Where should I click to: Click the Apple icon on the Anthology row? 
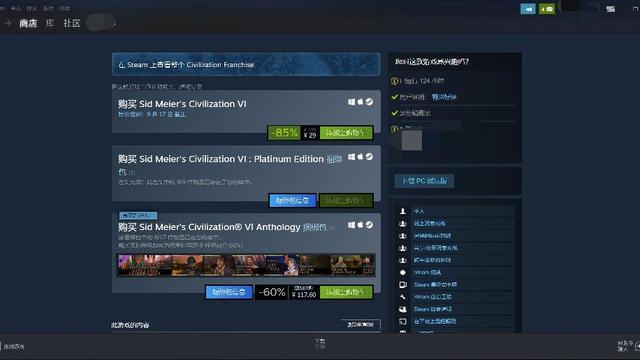tap(360, 225)
